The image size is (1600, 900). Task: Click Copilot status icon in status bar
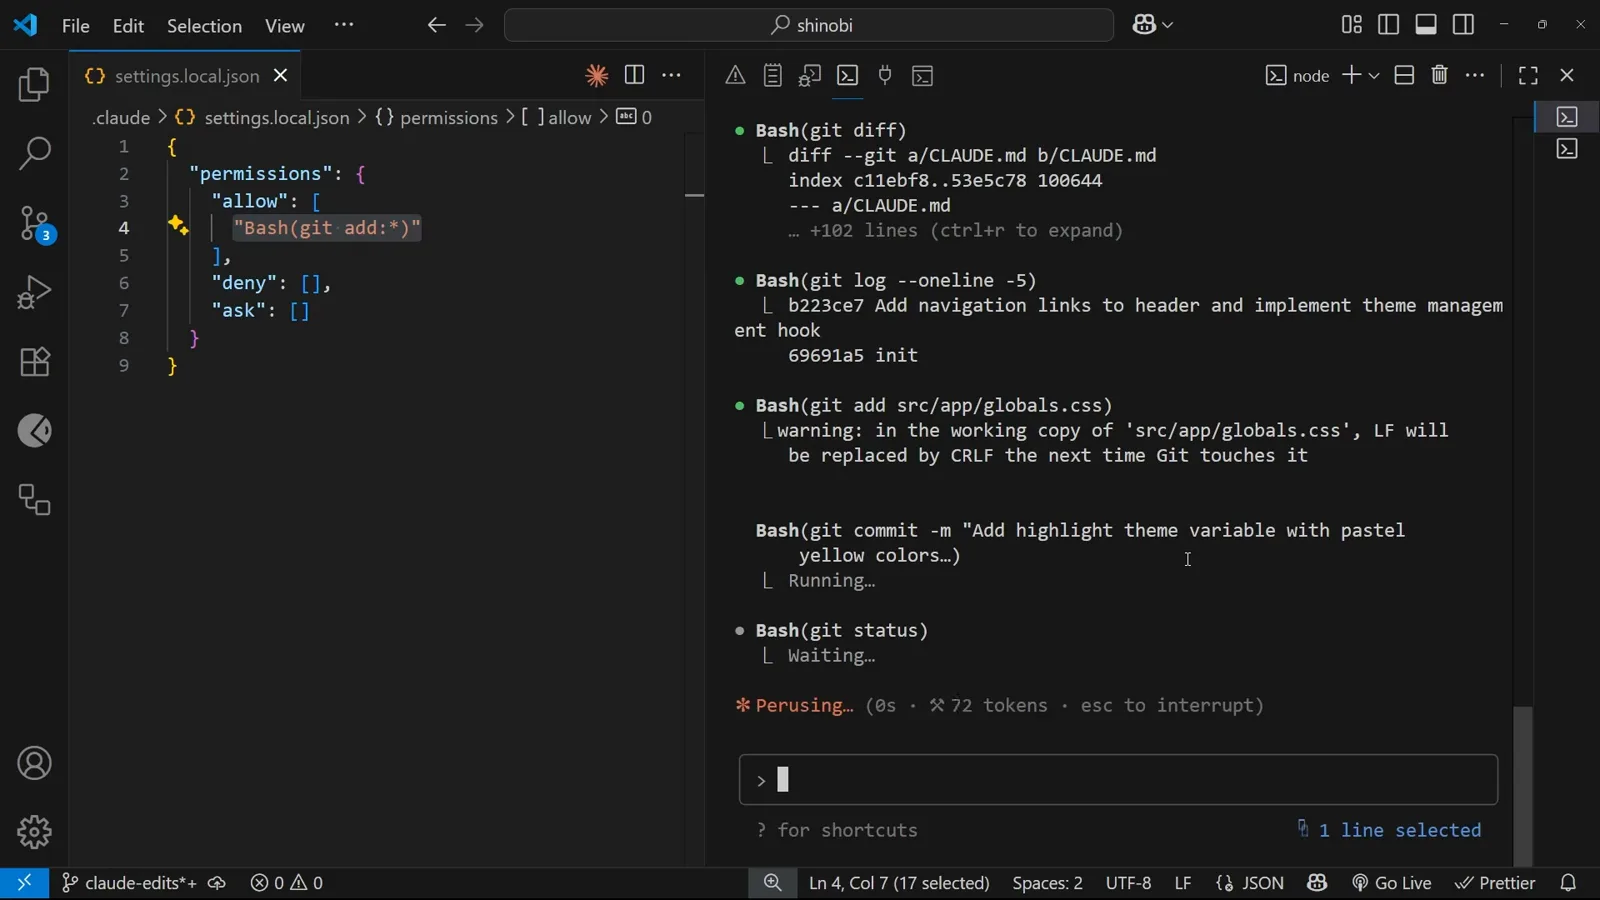coord(1317,883)
